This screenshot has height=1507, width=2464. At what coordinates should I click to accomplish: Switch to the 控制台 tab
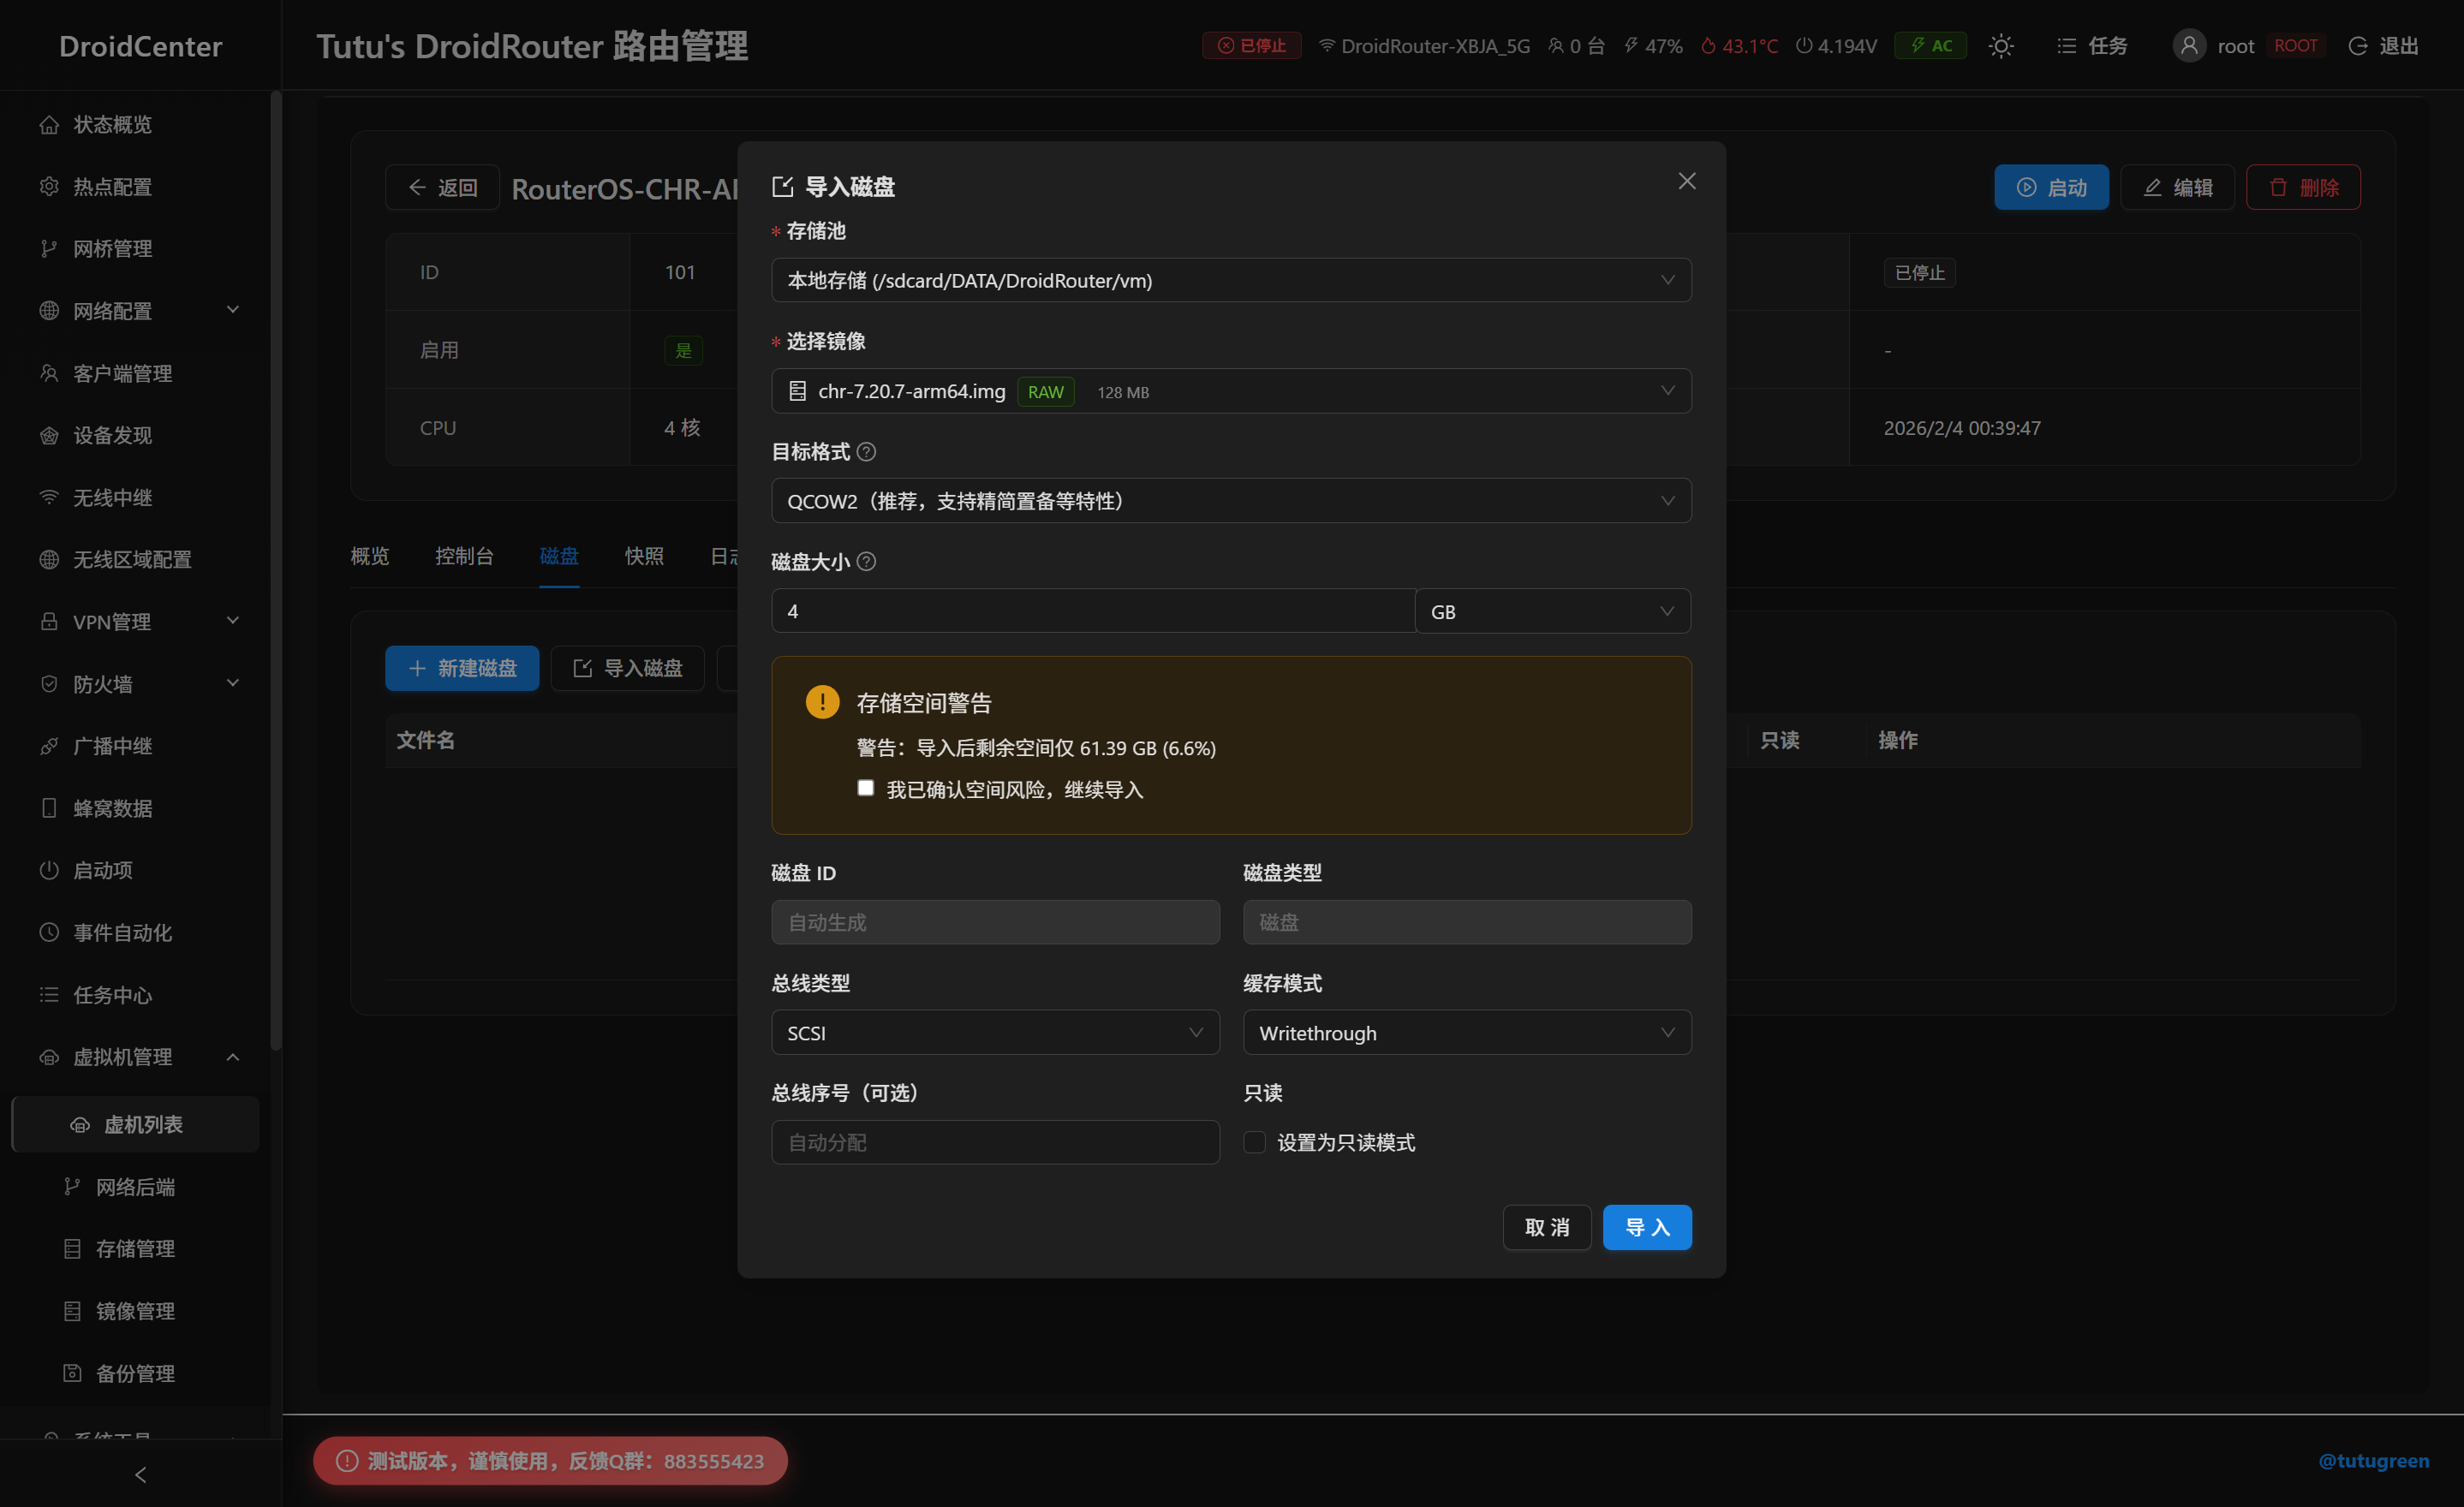click(464, 556)
